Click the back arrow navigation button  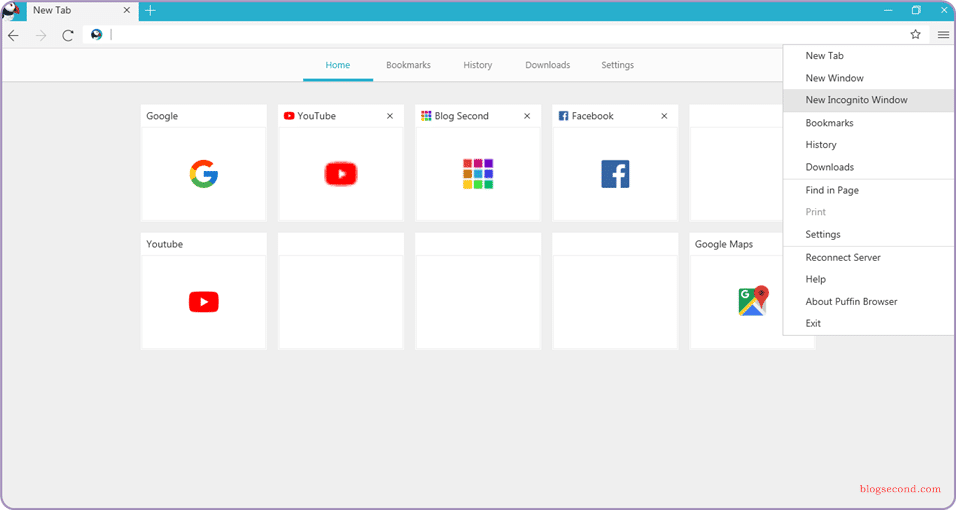pyautogui.click(x=13, y=35)
